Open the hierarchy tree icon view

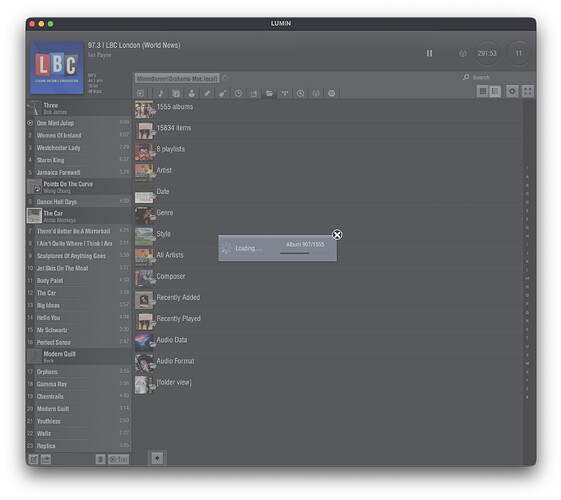pyautogui.click(x=285, y=94)
